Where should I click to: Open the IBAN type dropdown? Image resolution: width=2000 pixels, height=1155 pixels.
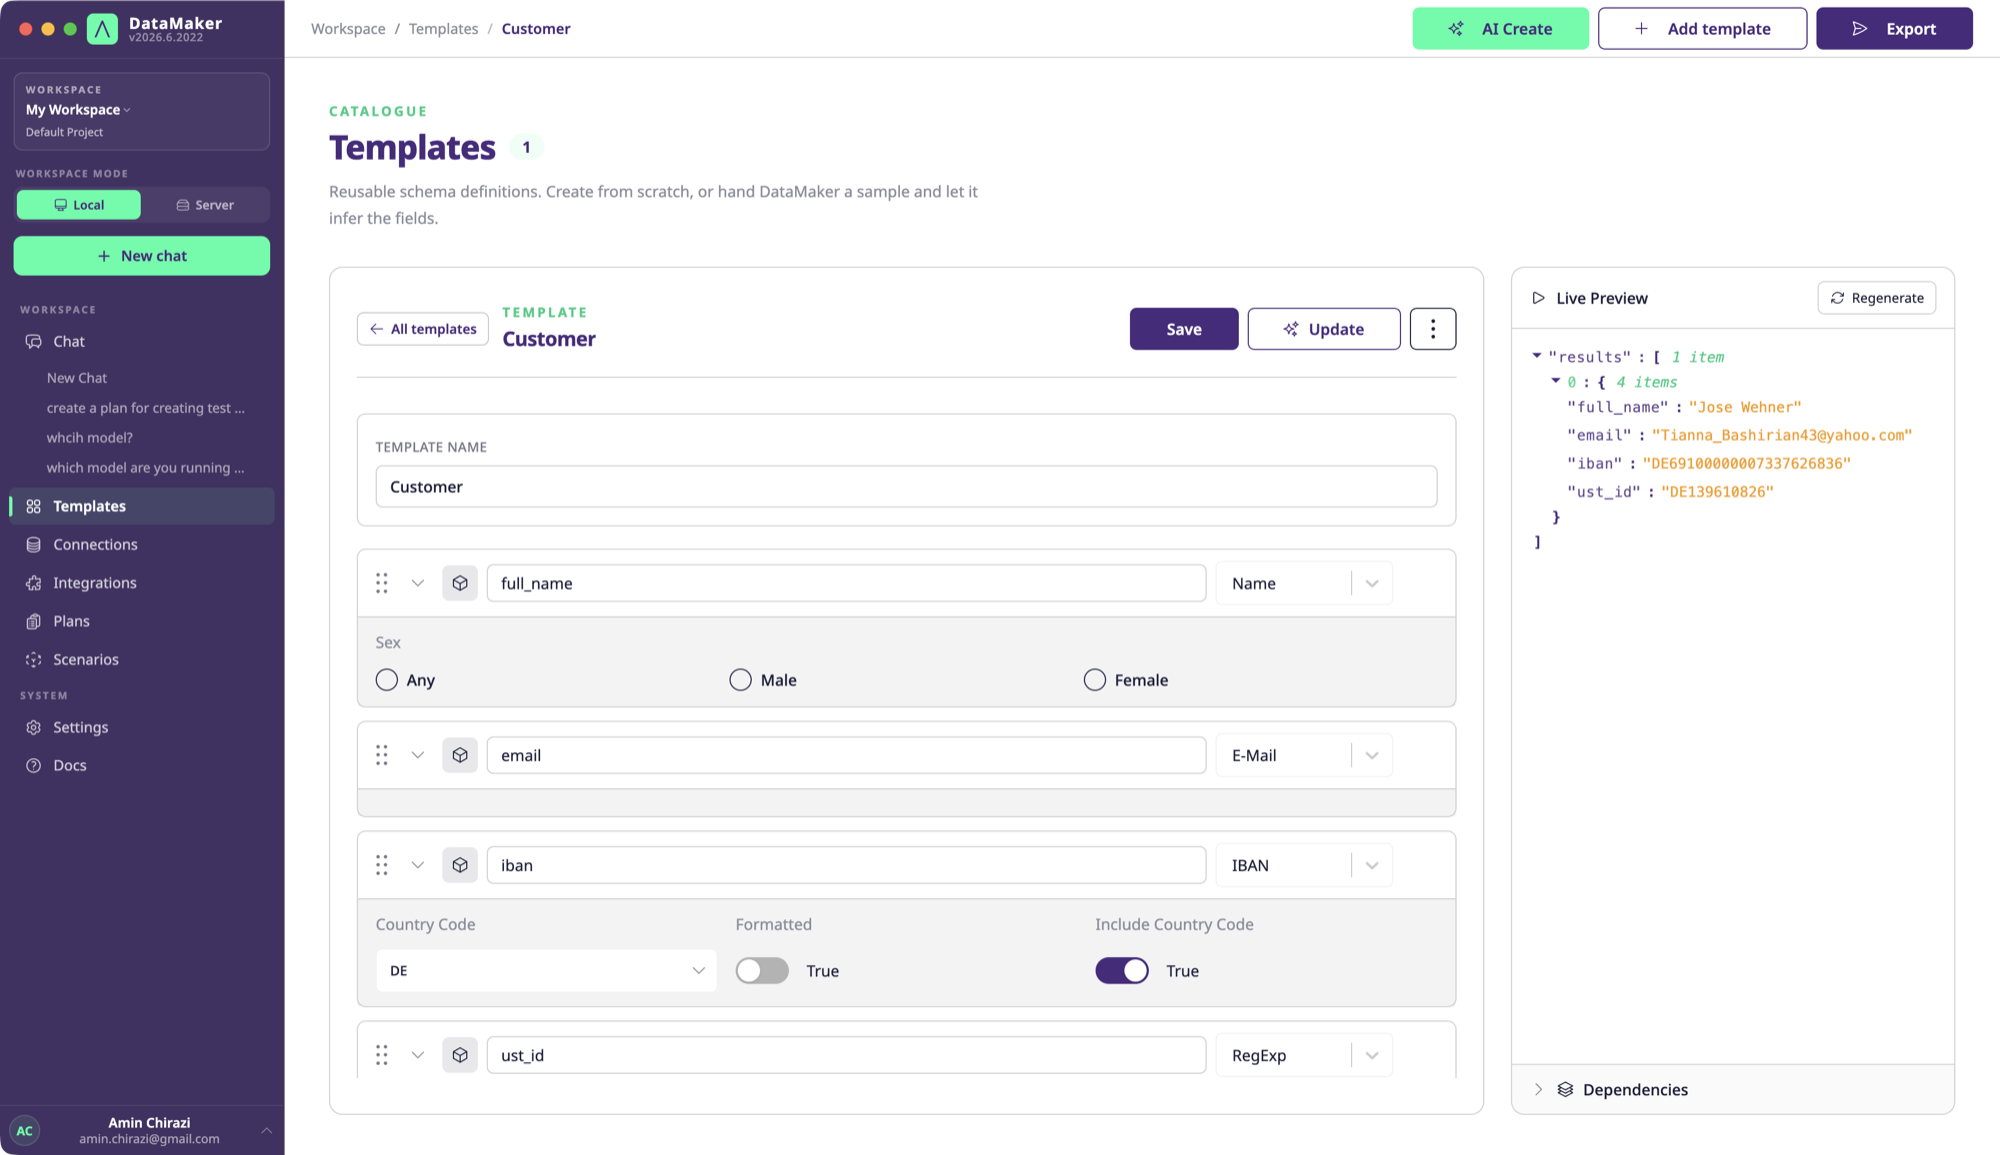click(x=1304, y=865)
